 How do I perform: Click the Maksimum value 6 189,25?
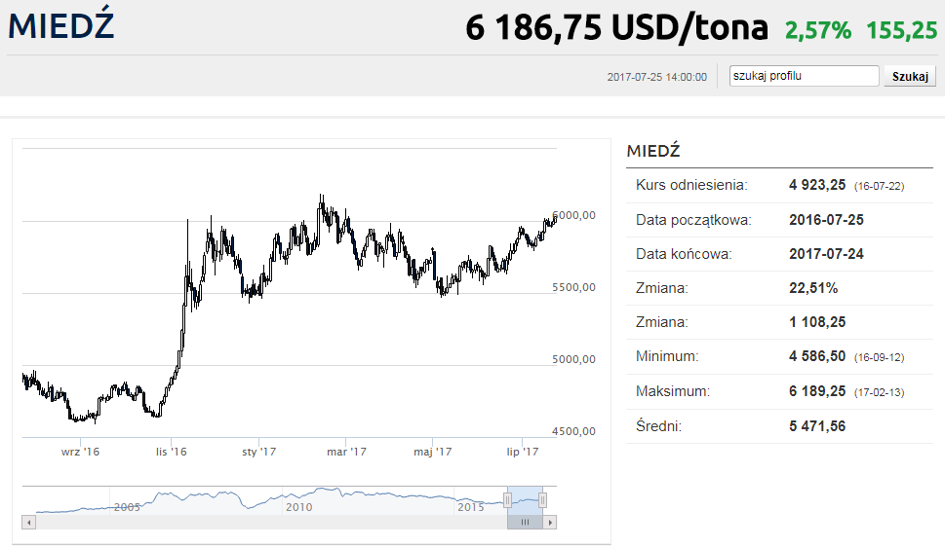pos(817,391)
